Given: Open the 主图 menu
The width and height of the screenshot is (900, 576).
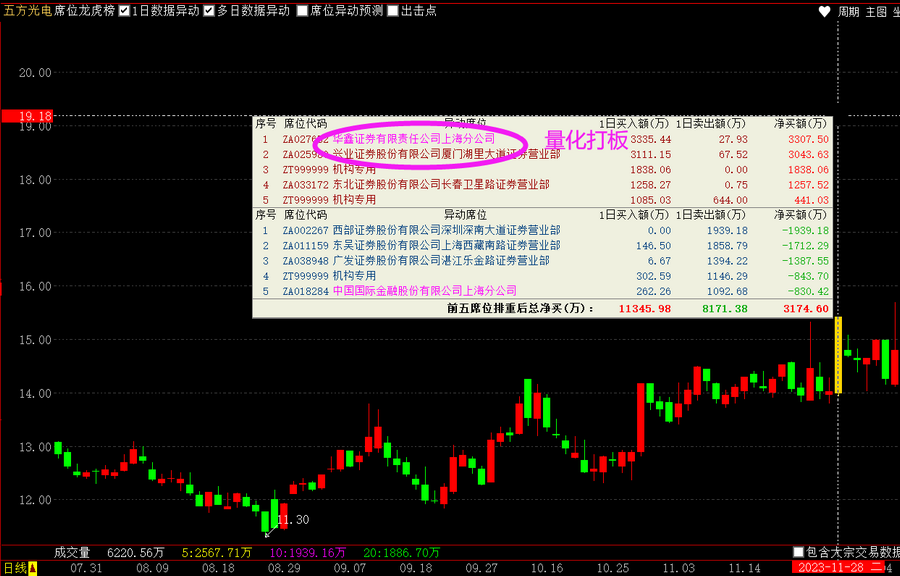Looking at the screenshot, I should 876,11.
